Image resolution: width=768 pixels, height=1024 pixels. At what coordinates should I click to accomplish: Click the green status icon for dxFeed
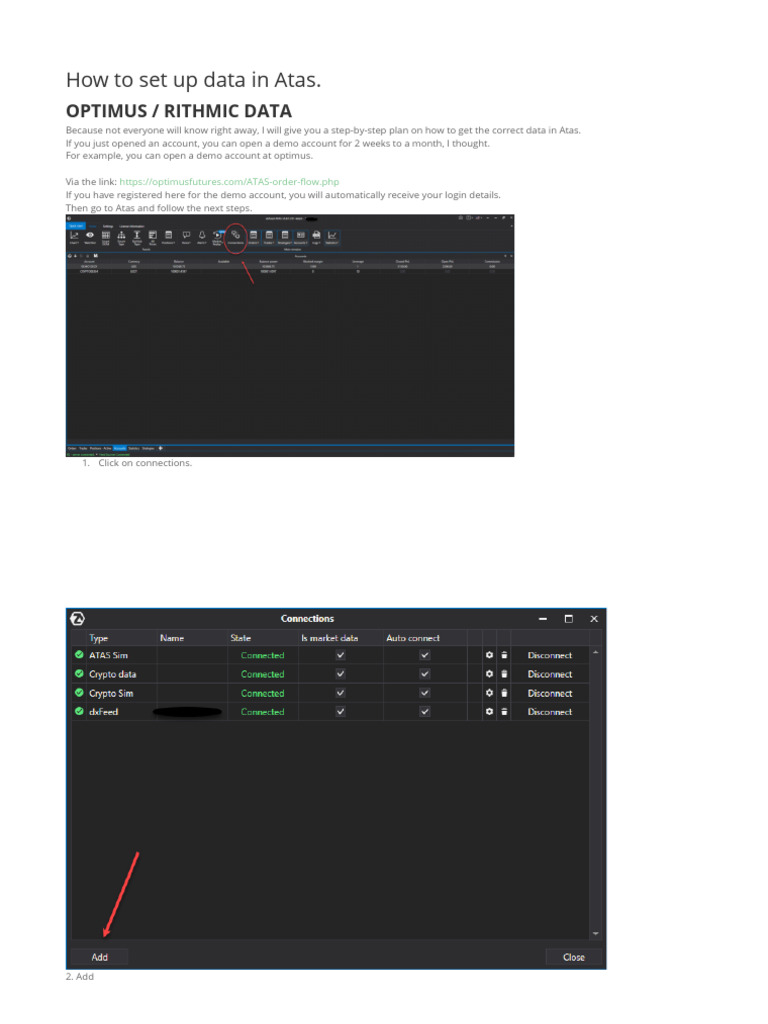(x=79, y=711)
